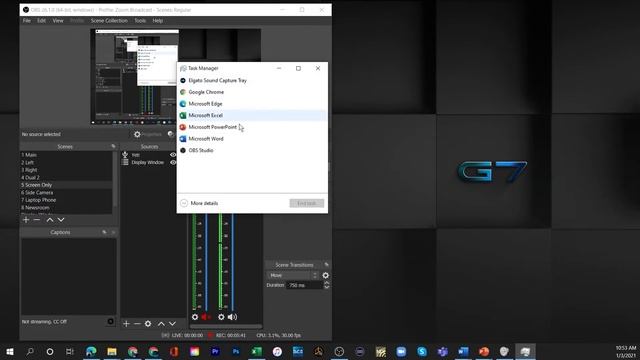The image size is (640, 360).
Task: Unmute the muted red speaker channel
Action: tap(206, 317)
